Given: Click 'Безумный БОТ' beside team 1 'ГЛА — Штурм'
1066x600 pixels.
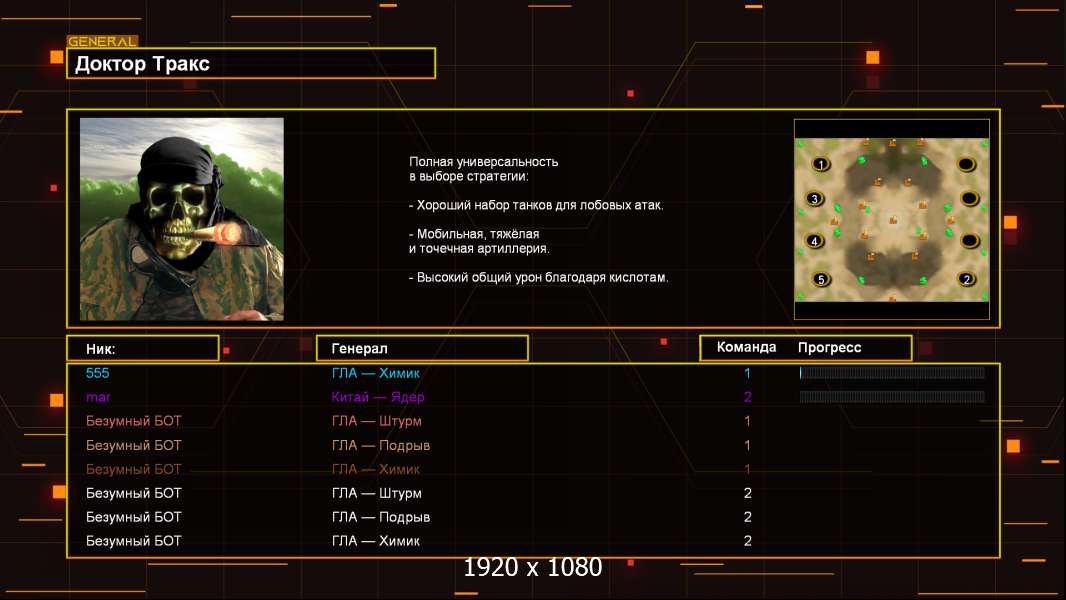Looking at the screenshot, I should 133,421.
